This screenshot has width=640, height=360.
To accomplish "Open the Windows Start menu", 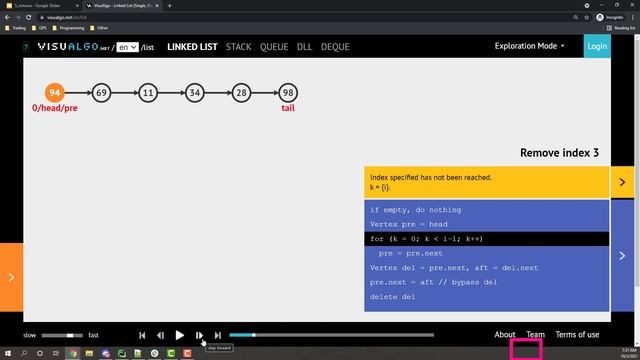I will click(x=7, y=353).
